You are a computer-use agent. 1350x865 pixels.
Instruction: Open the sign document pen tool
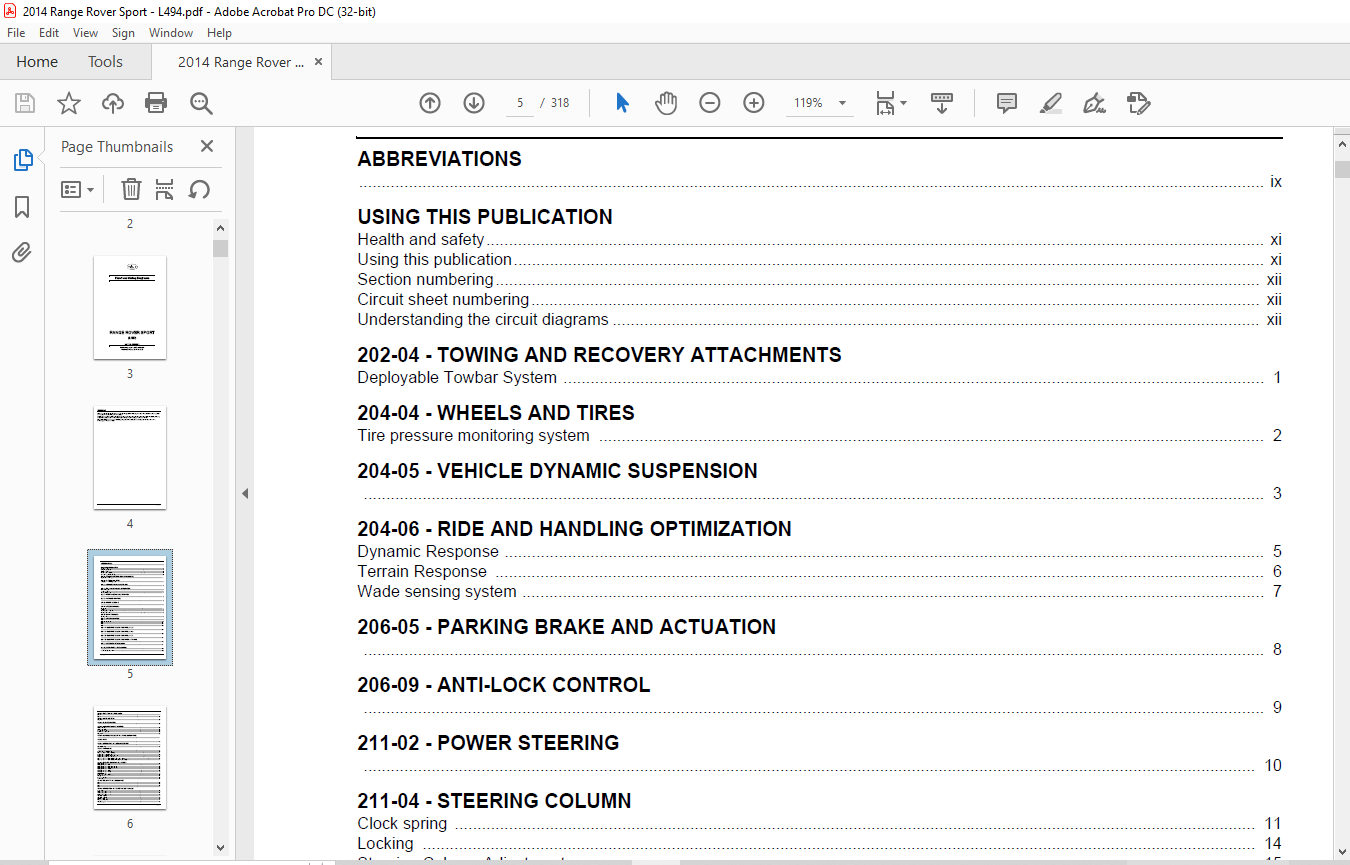(x=1095, y=103)
